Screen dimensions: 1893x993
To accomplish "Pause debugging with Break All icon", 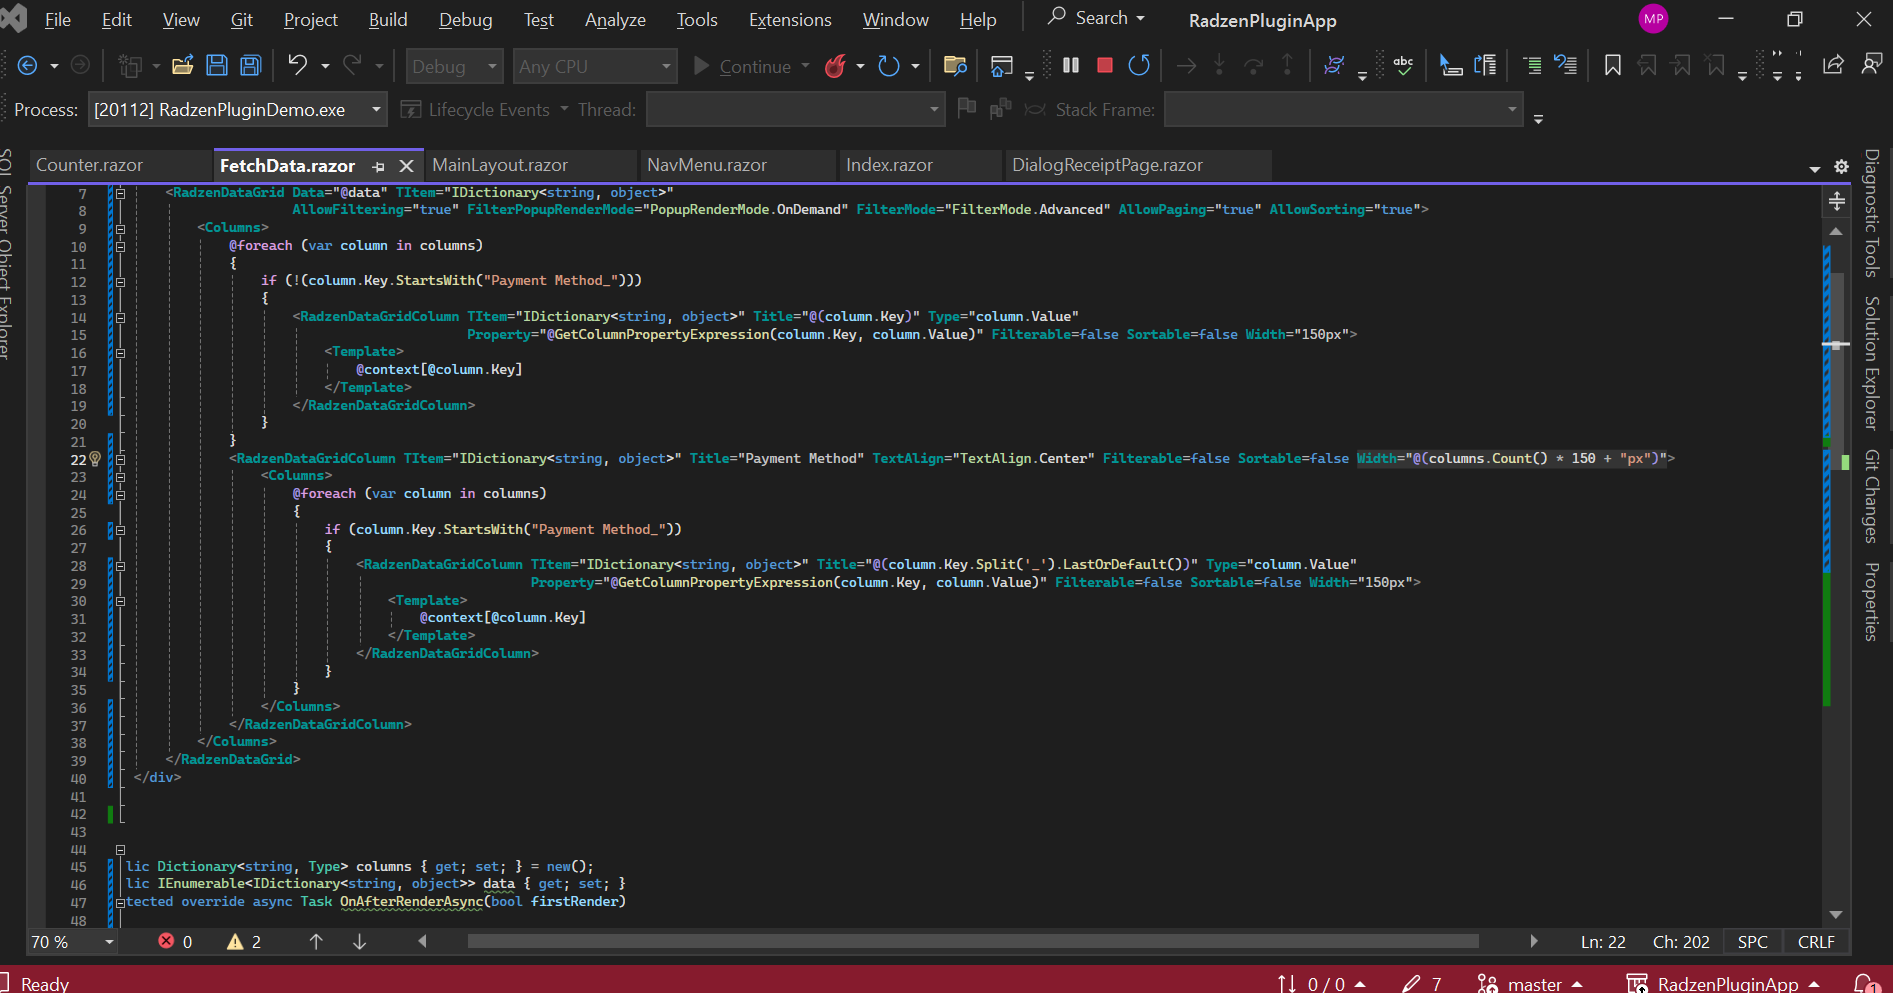I will [1071, 65].
